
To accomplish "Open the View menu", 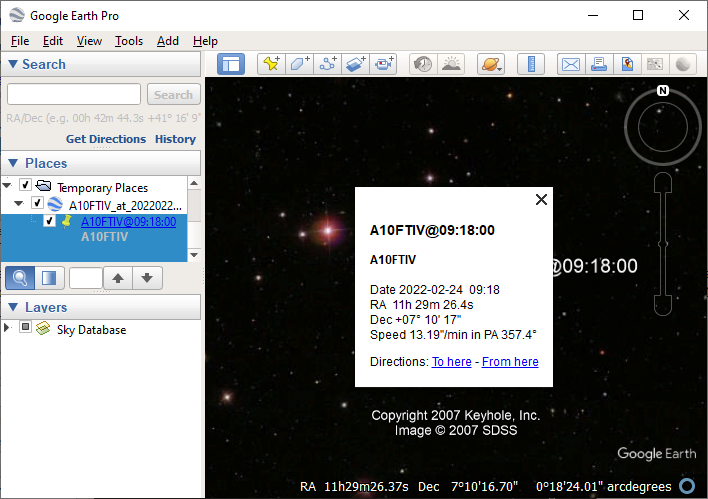I will tap(89, 41).
